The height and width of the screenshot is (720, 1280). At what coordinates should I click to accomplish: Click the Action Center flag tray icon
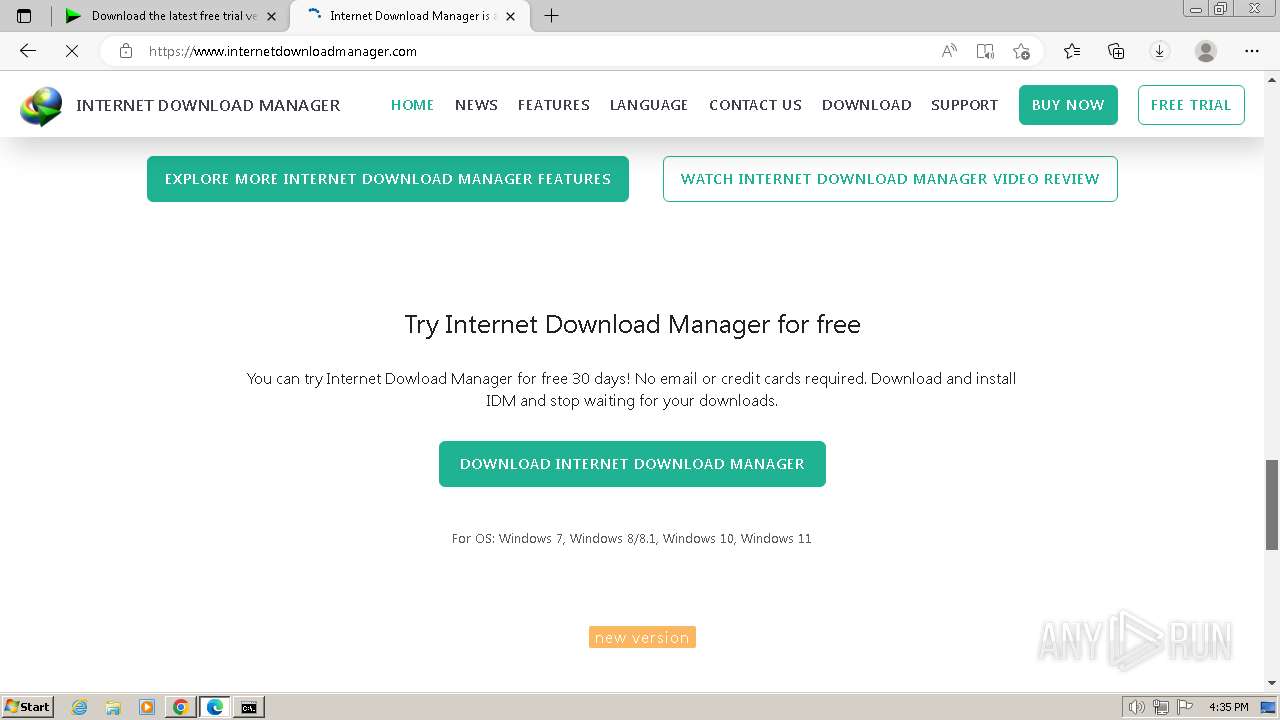point(1183,707)
